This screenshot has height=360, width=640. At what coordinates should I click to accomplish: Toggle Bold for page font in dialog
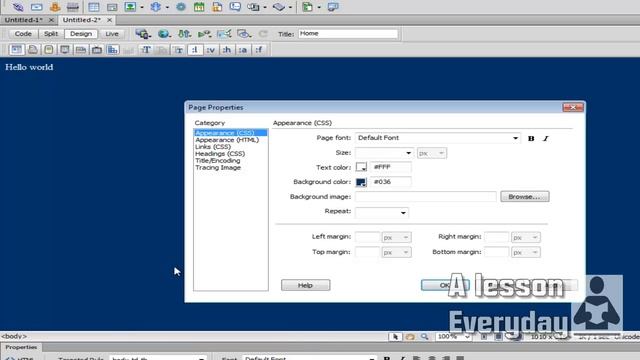531,139
